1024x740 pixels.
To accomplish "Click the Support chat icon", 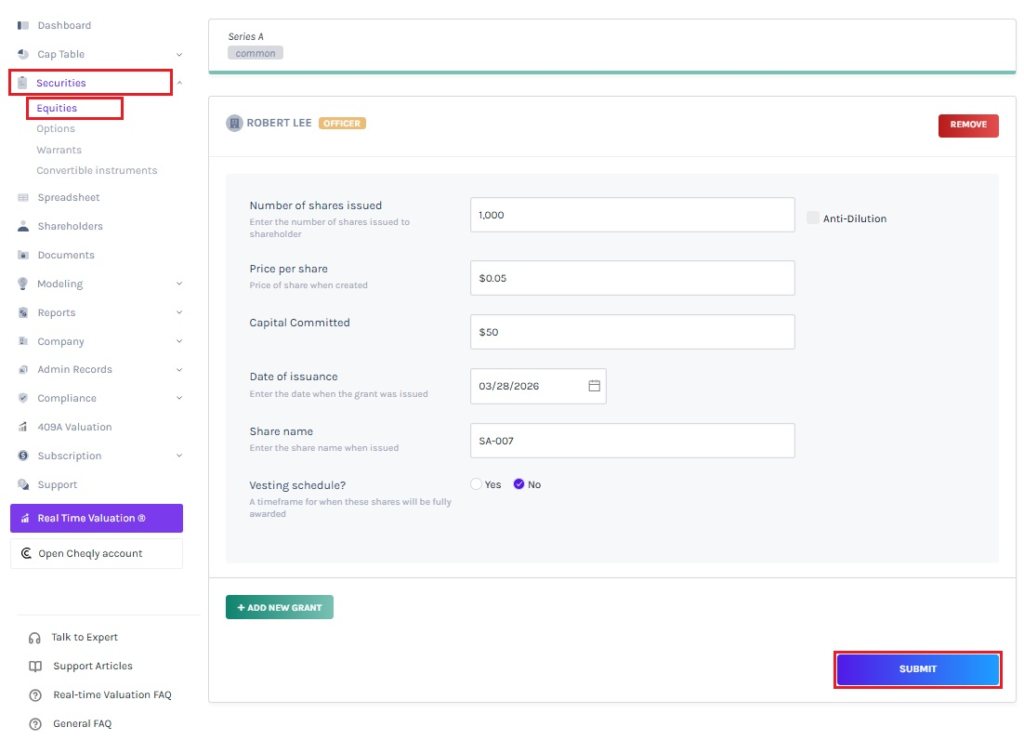I will coord(23,485).
